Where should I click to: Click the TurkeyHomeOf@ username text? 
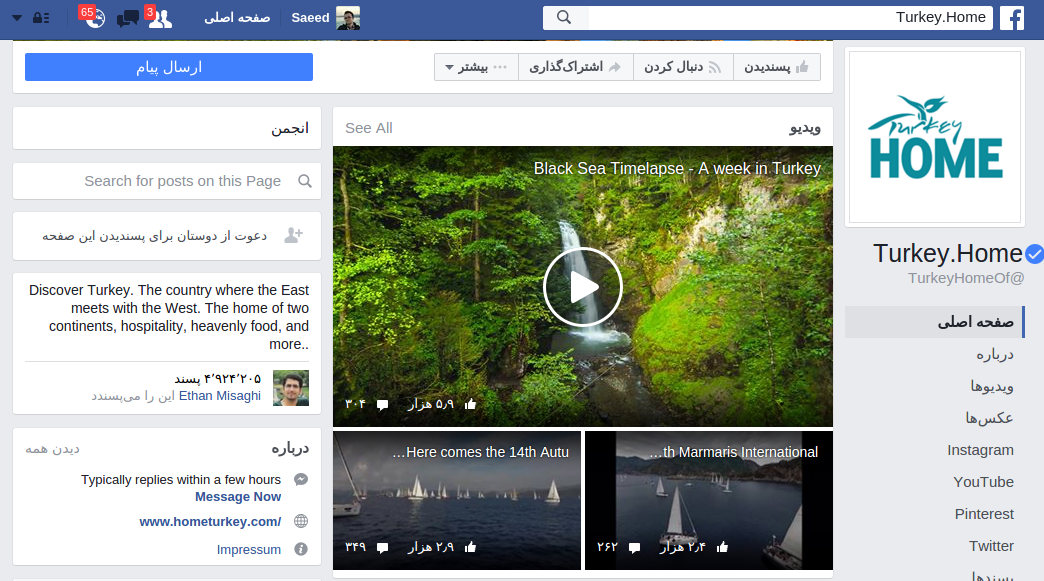point(966,278)
